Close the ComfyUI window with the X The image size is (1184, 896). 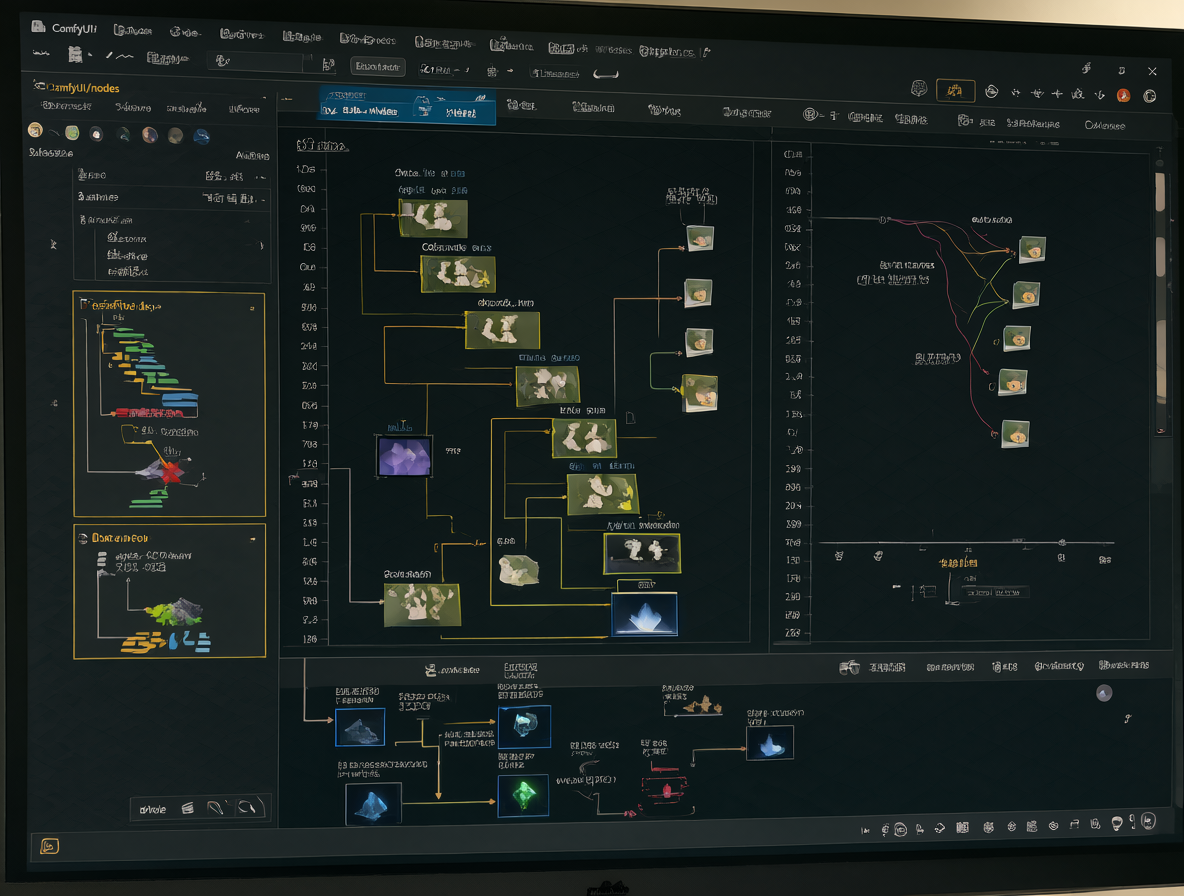click(x=1152, y=72)
